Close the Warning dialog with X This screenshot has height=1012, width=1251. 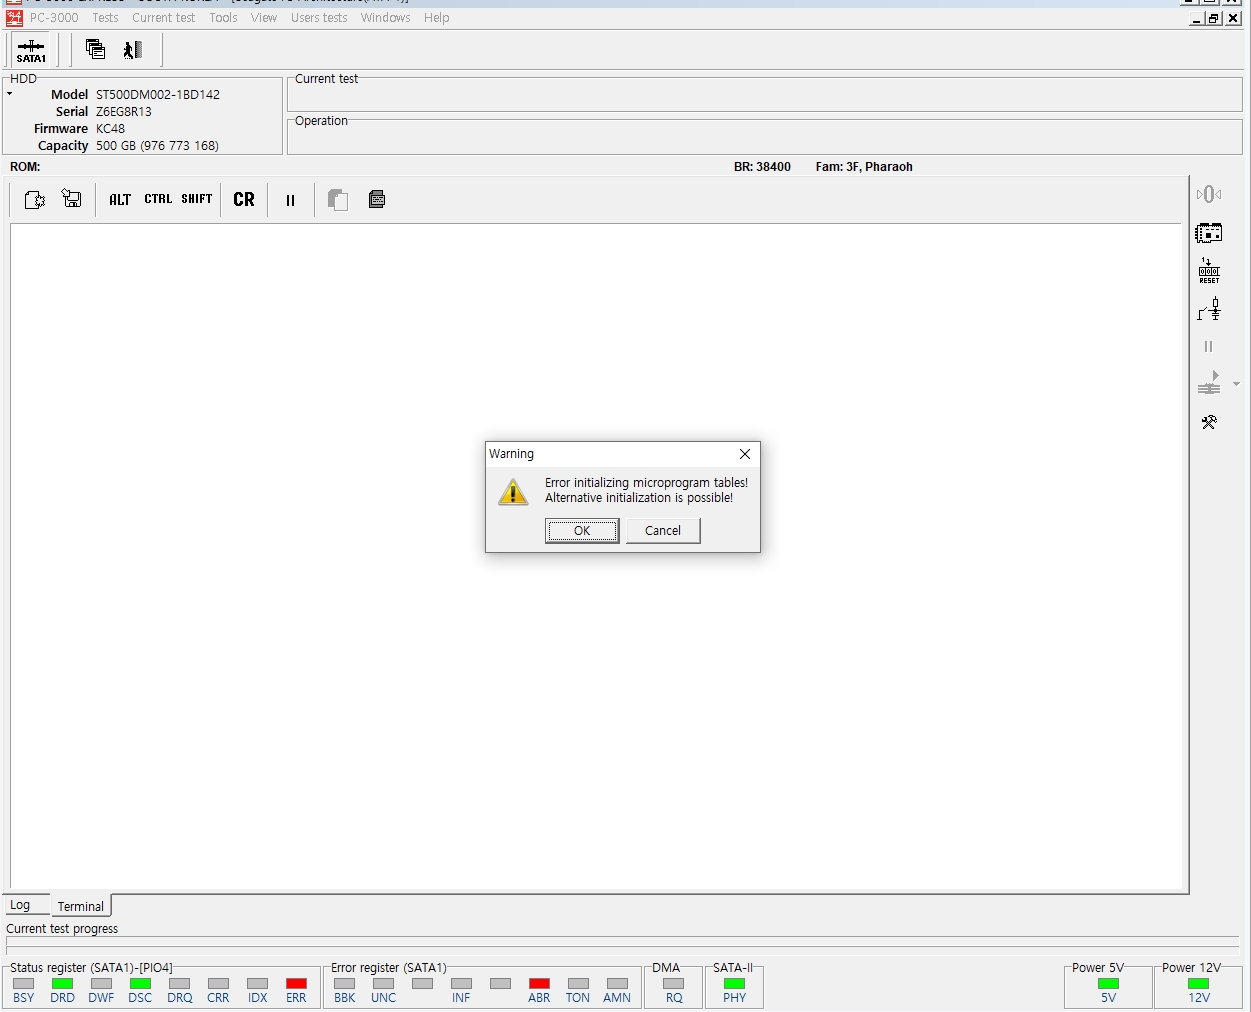pos(745,454)
